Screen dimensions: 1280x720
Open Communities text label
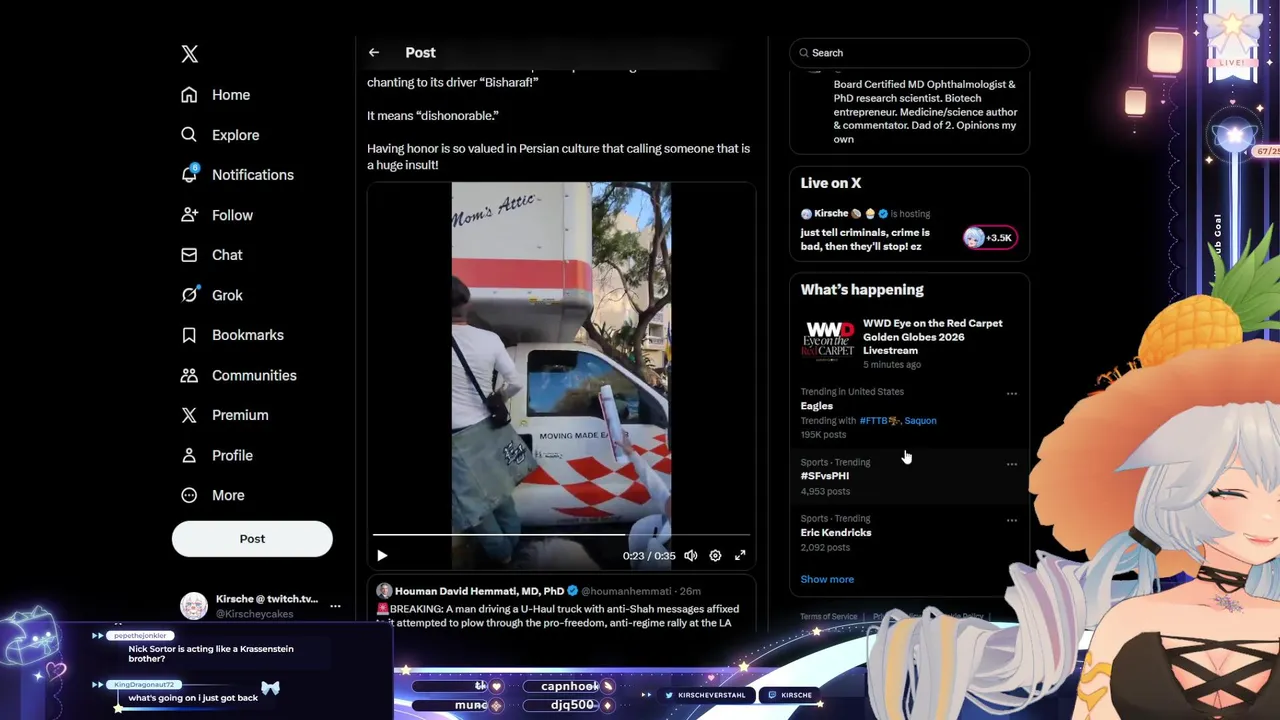coord(254,375)
